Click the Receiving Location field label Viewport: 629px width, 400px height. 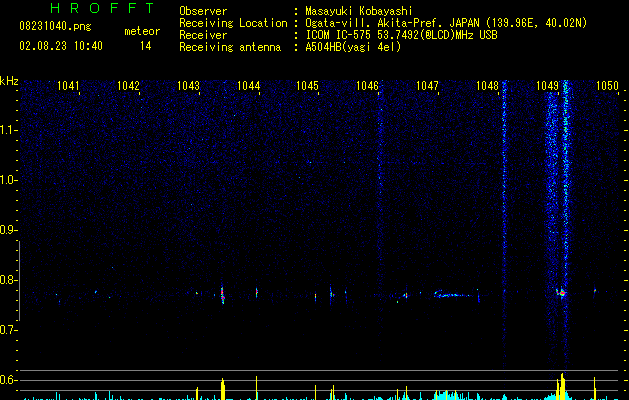pos(233,23)
